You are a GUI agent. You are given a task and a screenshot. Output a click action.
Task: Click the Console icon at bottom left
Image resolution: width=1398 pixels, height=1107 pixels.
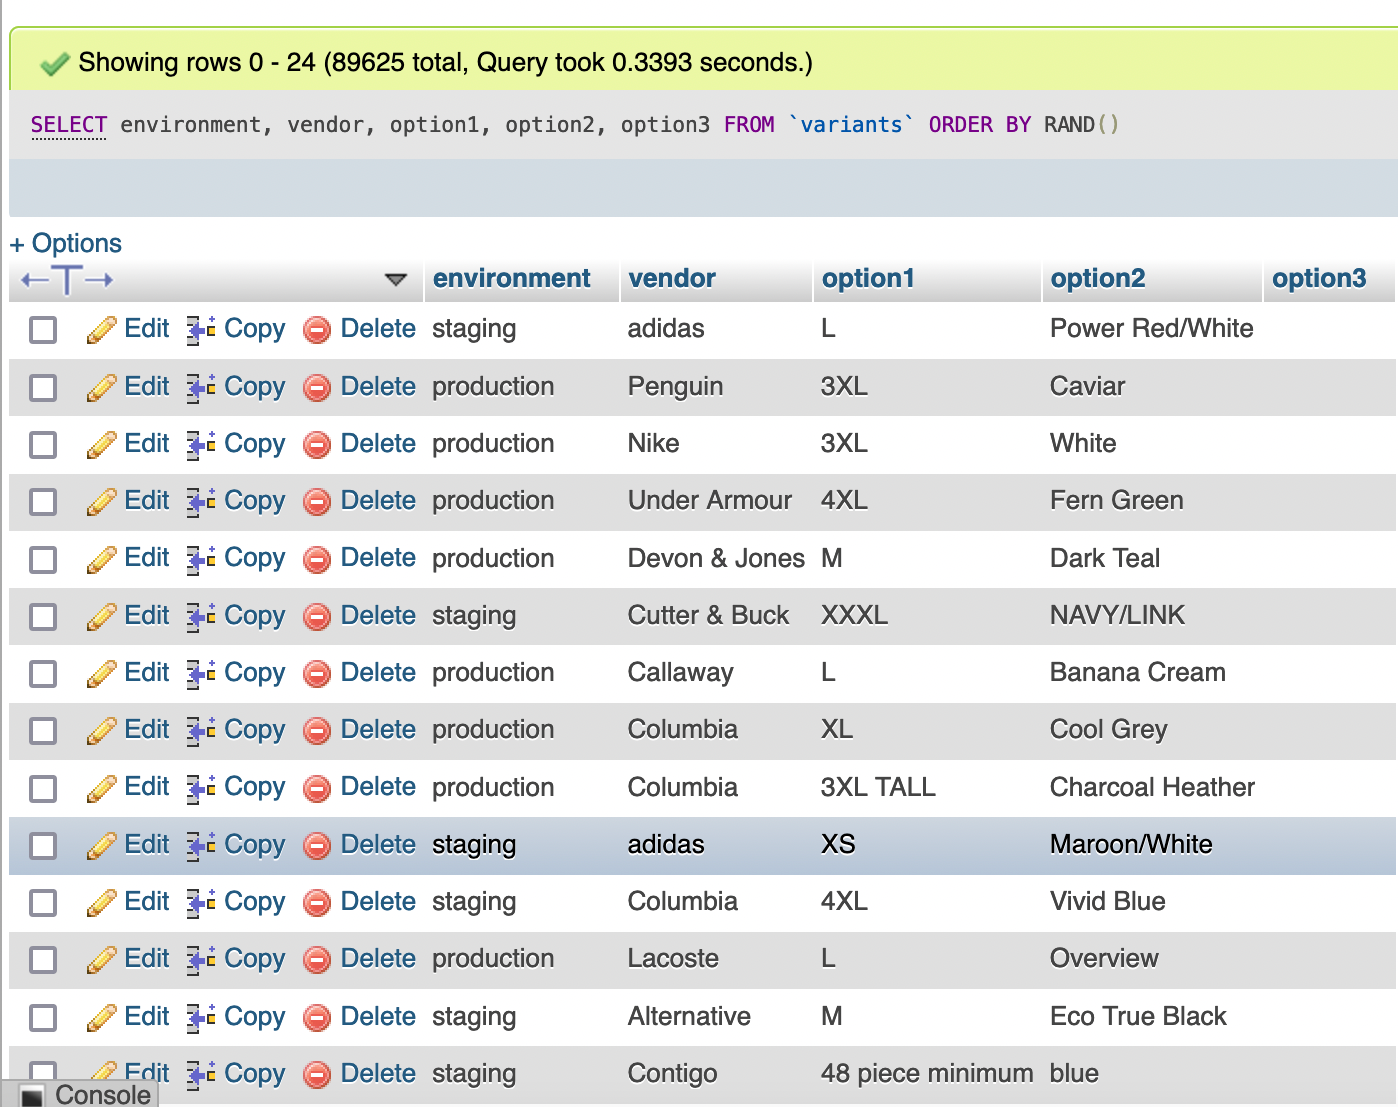(x=32, y=1095)
